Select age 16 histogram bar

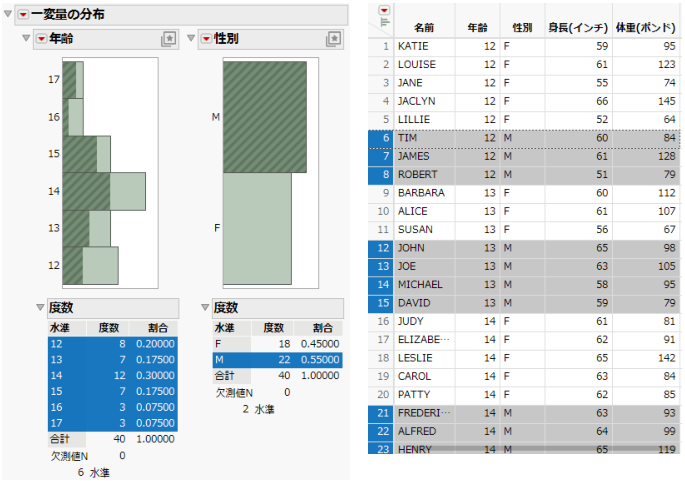[73, 117]
